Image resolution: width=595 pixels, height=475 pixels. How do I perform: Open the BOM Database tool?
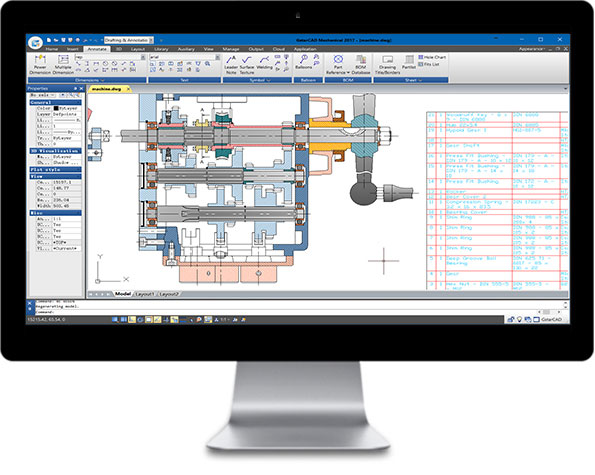tap(360, 64)
